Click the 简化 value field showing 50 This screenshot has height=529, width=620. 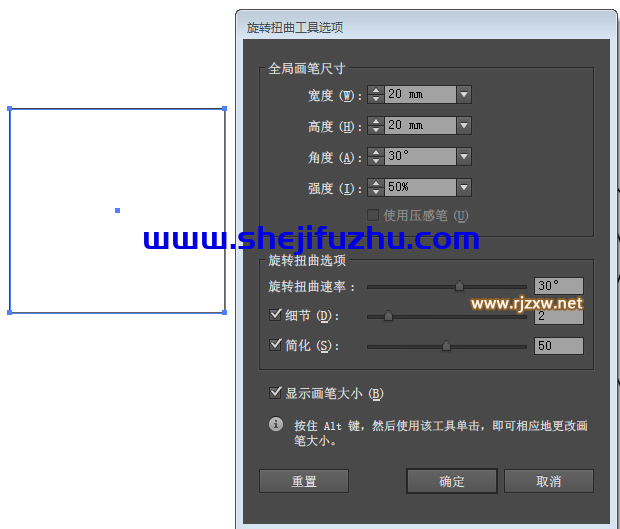tap(558, 346)
